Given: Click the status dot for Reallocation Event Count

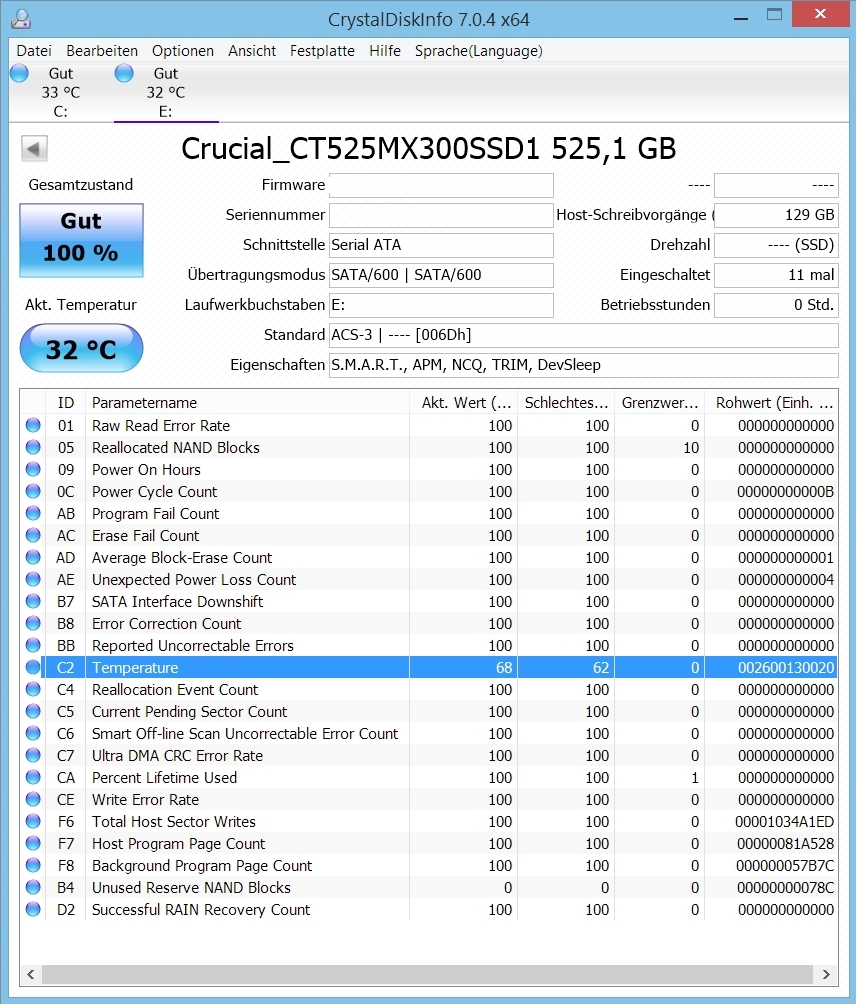Looking at the screenshot, I should (x=33, y=689).
